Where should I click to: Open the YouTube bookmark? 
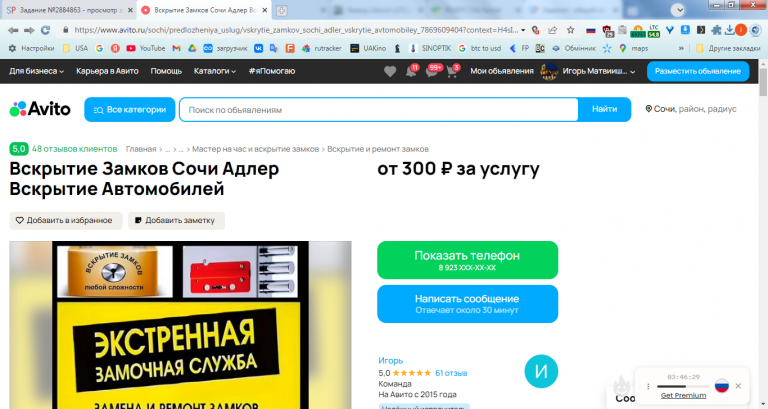(x=145, y=48)
